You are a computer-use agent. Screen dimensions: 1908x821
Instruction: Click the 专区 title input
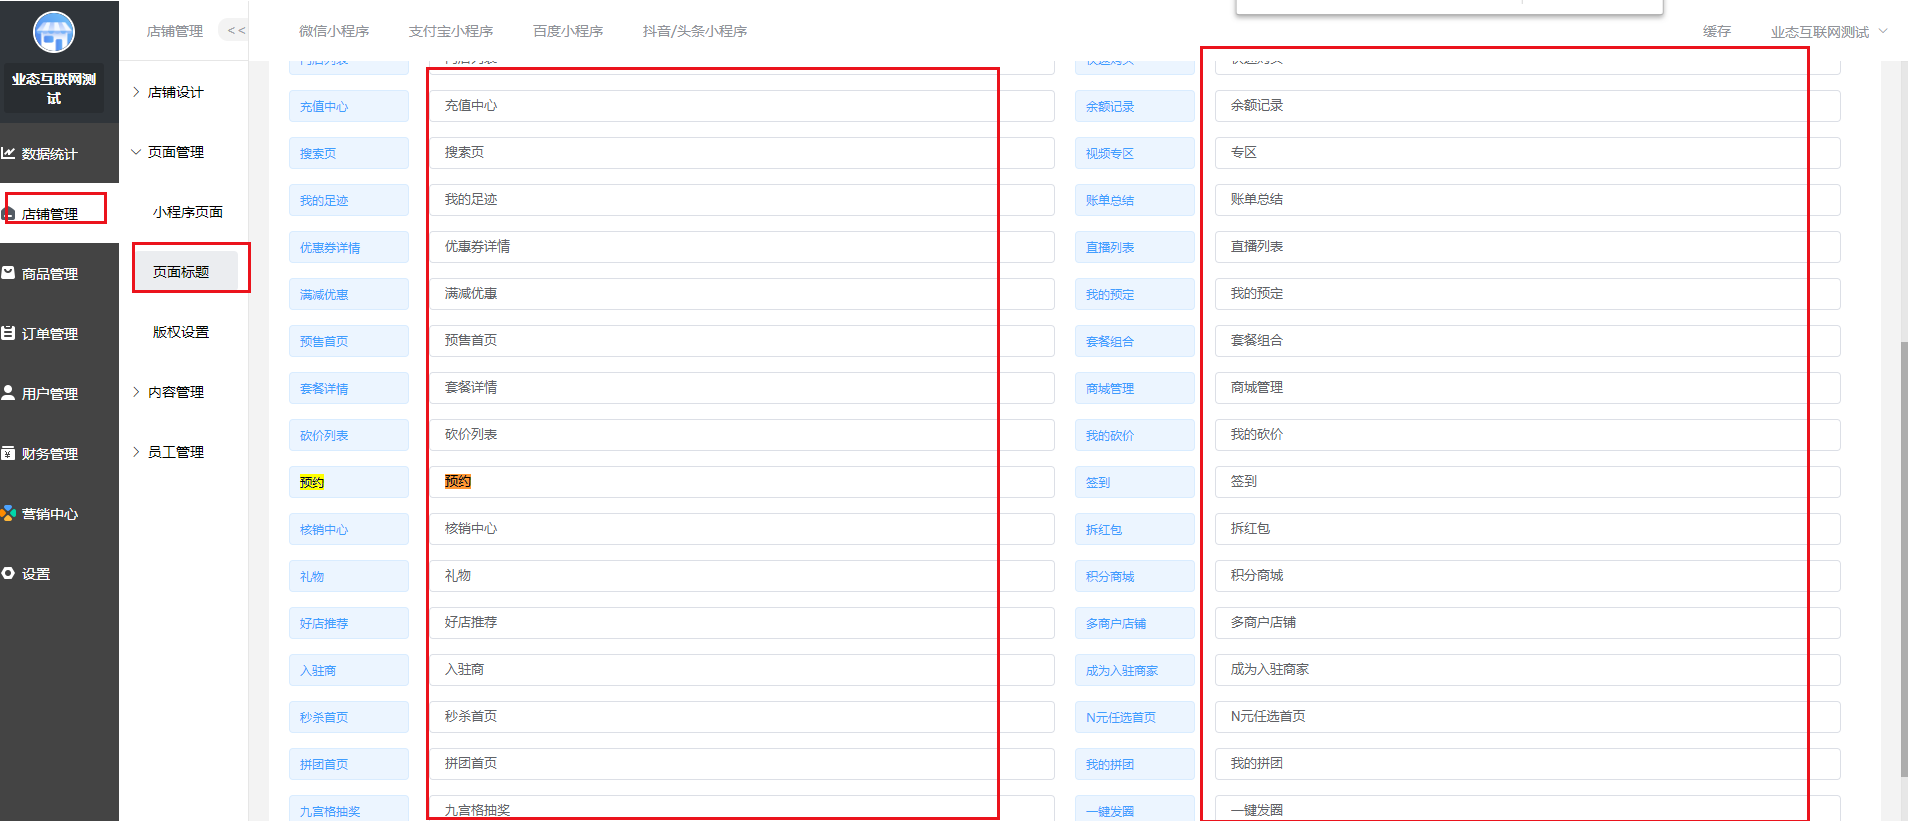click(x=1528, y=153)
